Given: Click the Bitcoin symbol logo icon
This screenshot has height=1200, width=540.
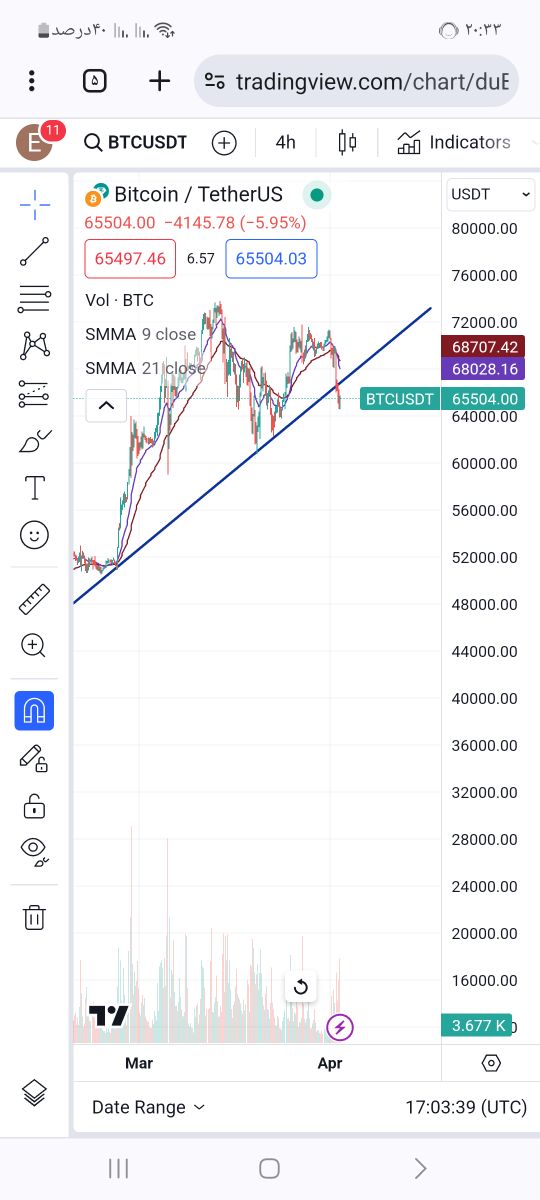Looking at the screenshot, I should tap(97, 194).
